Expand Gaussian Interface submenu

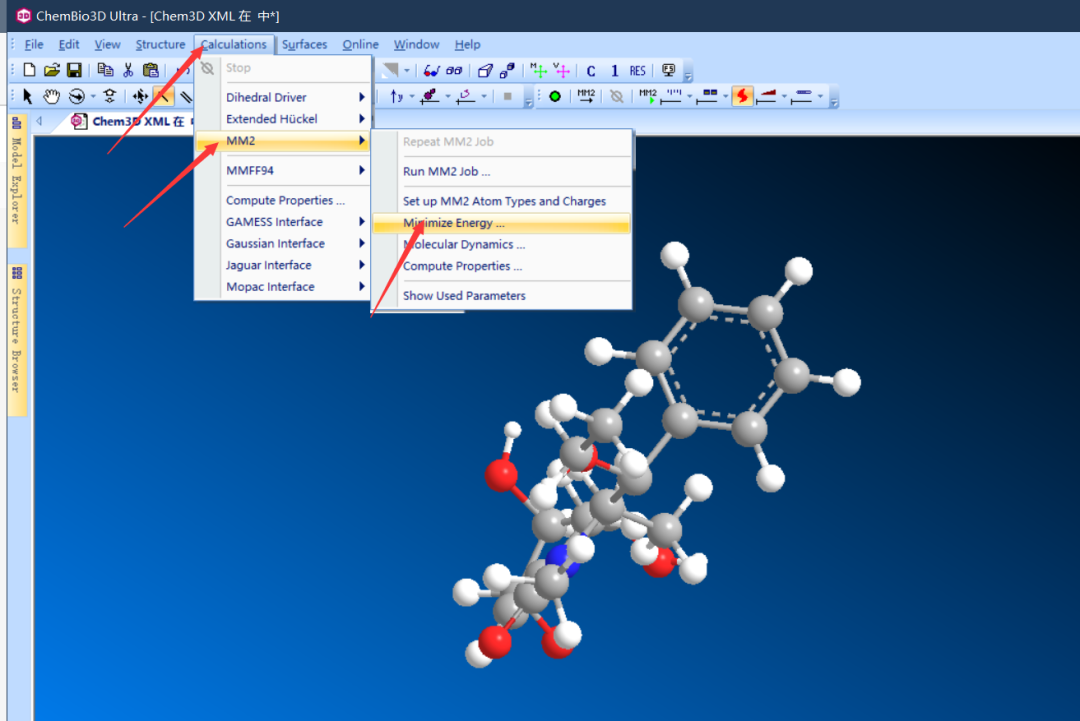(x=283, y=244)
